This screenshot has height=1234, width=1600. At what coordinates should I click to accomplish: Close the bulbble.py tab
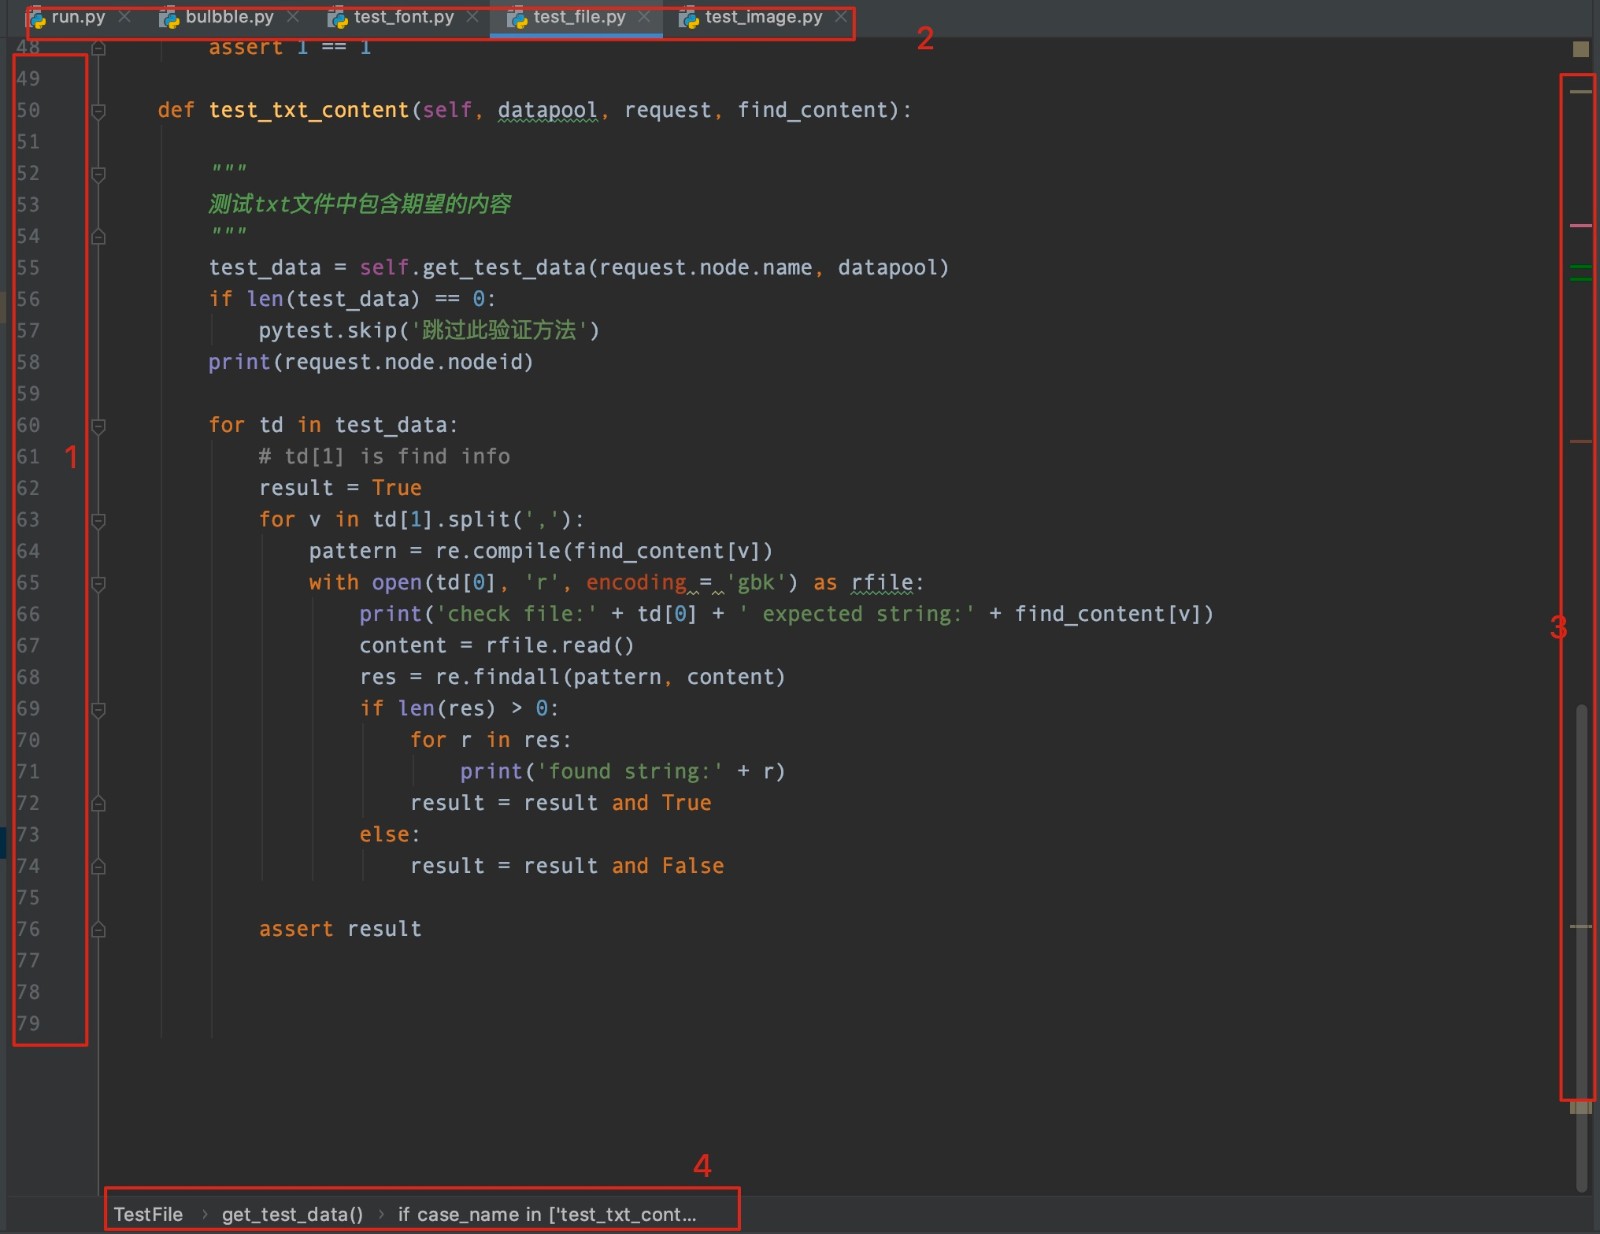(x=292, y=17)
